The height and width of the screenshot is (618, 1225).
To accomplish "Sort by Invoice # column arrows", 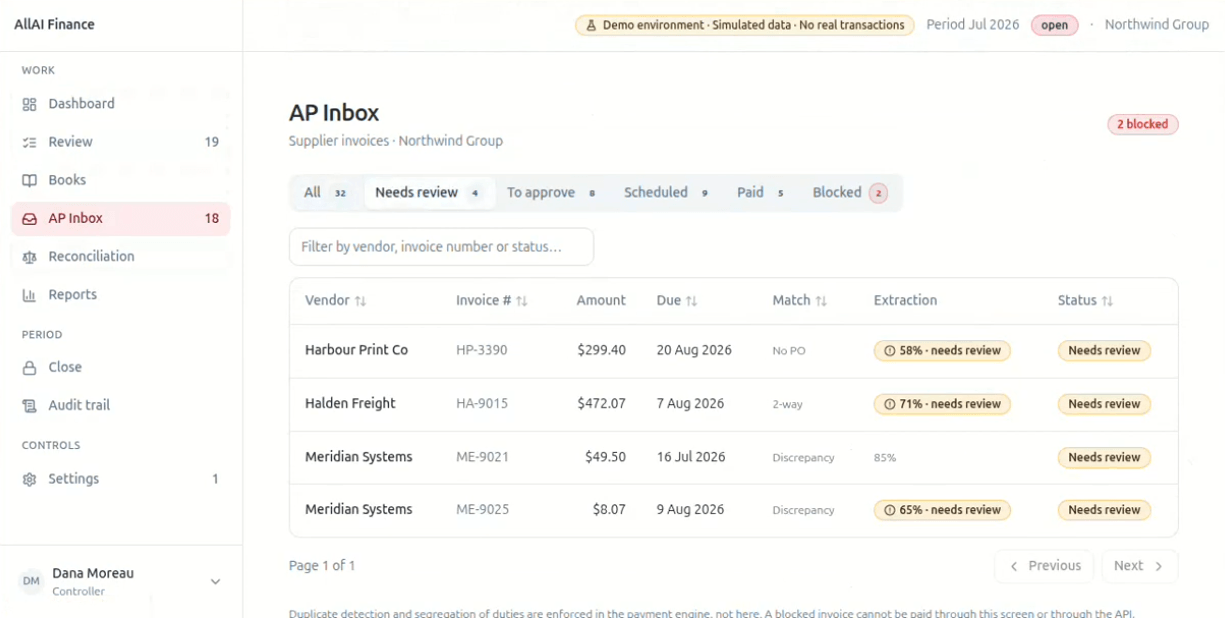I will [x=522, y=301].
